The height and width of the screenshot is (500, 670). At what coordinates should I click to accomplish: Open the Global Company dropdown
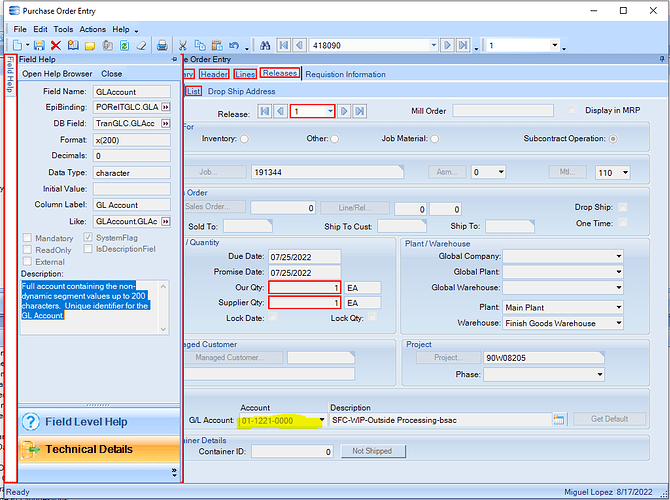pos(619,256)
